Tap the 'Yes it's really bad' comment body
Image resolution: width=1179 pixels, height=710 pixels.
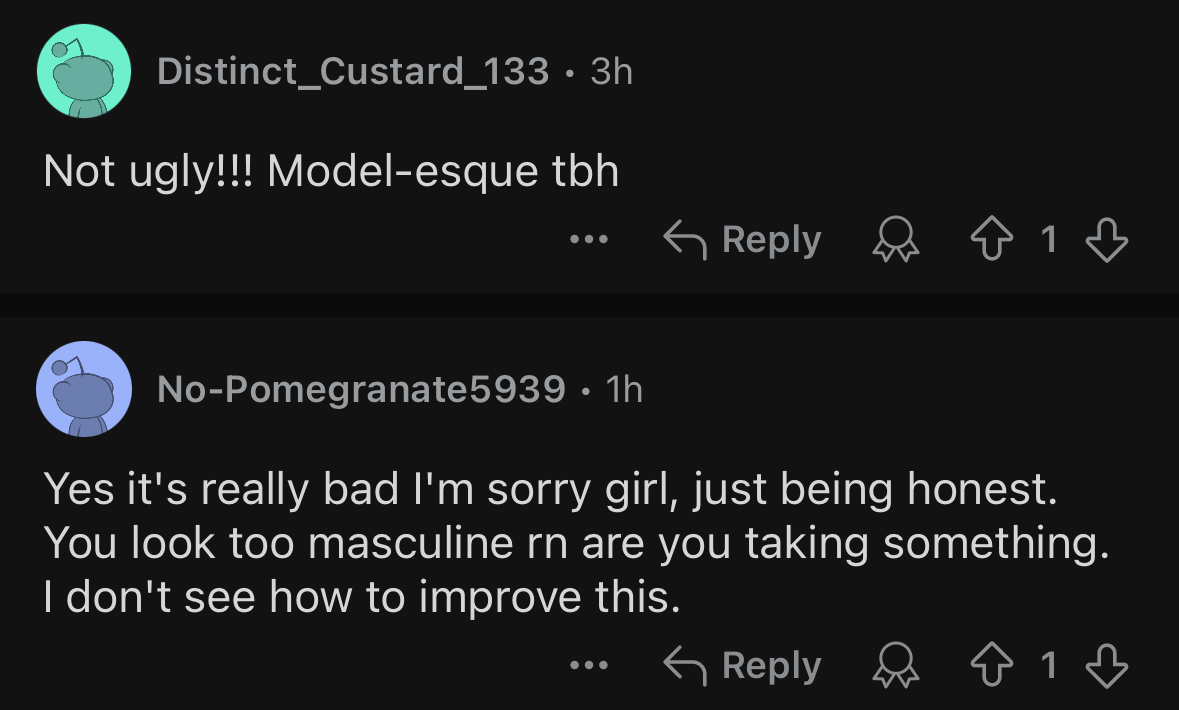click(x=577, y=542)
